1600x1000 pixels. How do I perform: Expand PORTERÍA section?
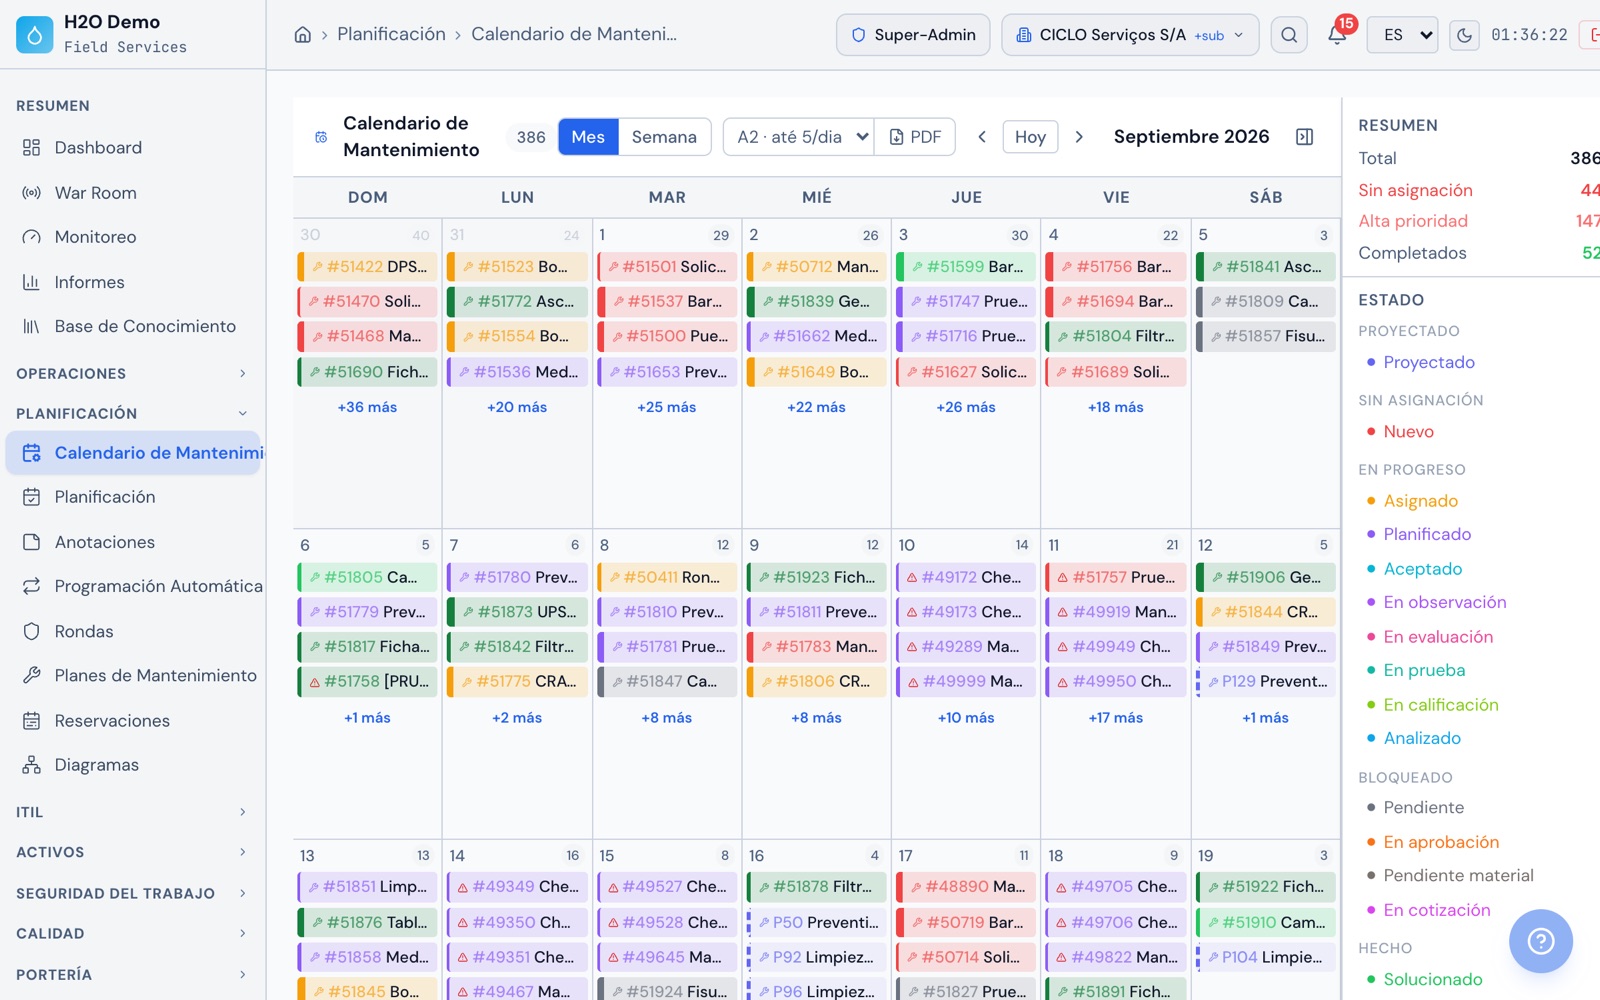pyautogui.click(x=130, y=974)
